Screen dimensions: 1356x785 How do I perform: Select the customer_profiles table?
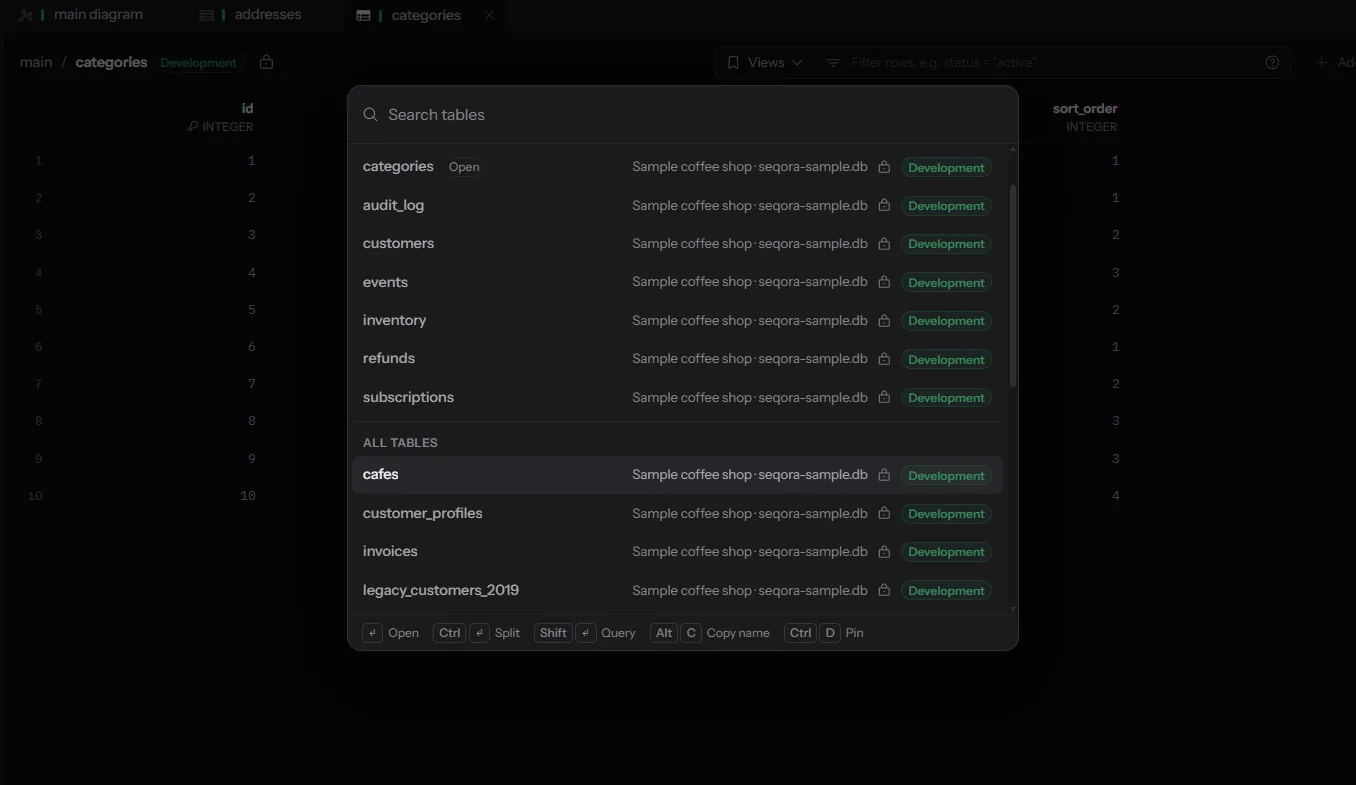(x=677, y=513)
